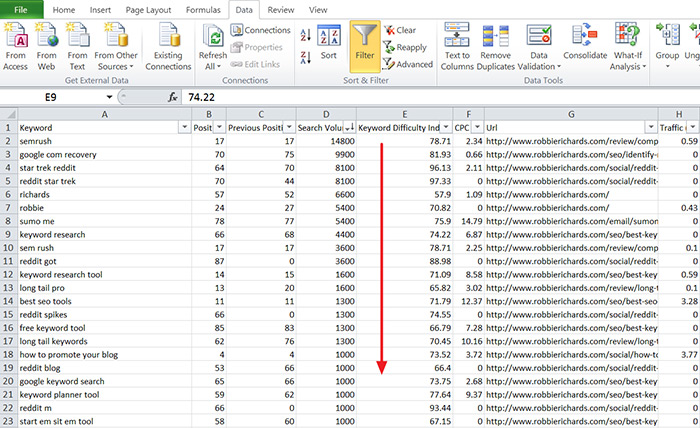Select the cell with difficulty 97.33
This screenshot has width=700, height=428.
point(404,181)
